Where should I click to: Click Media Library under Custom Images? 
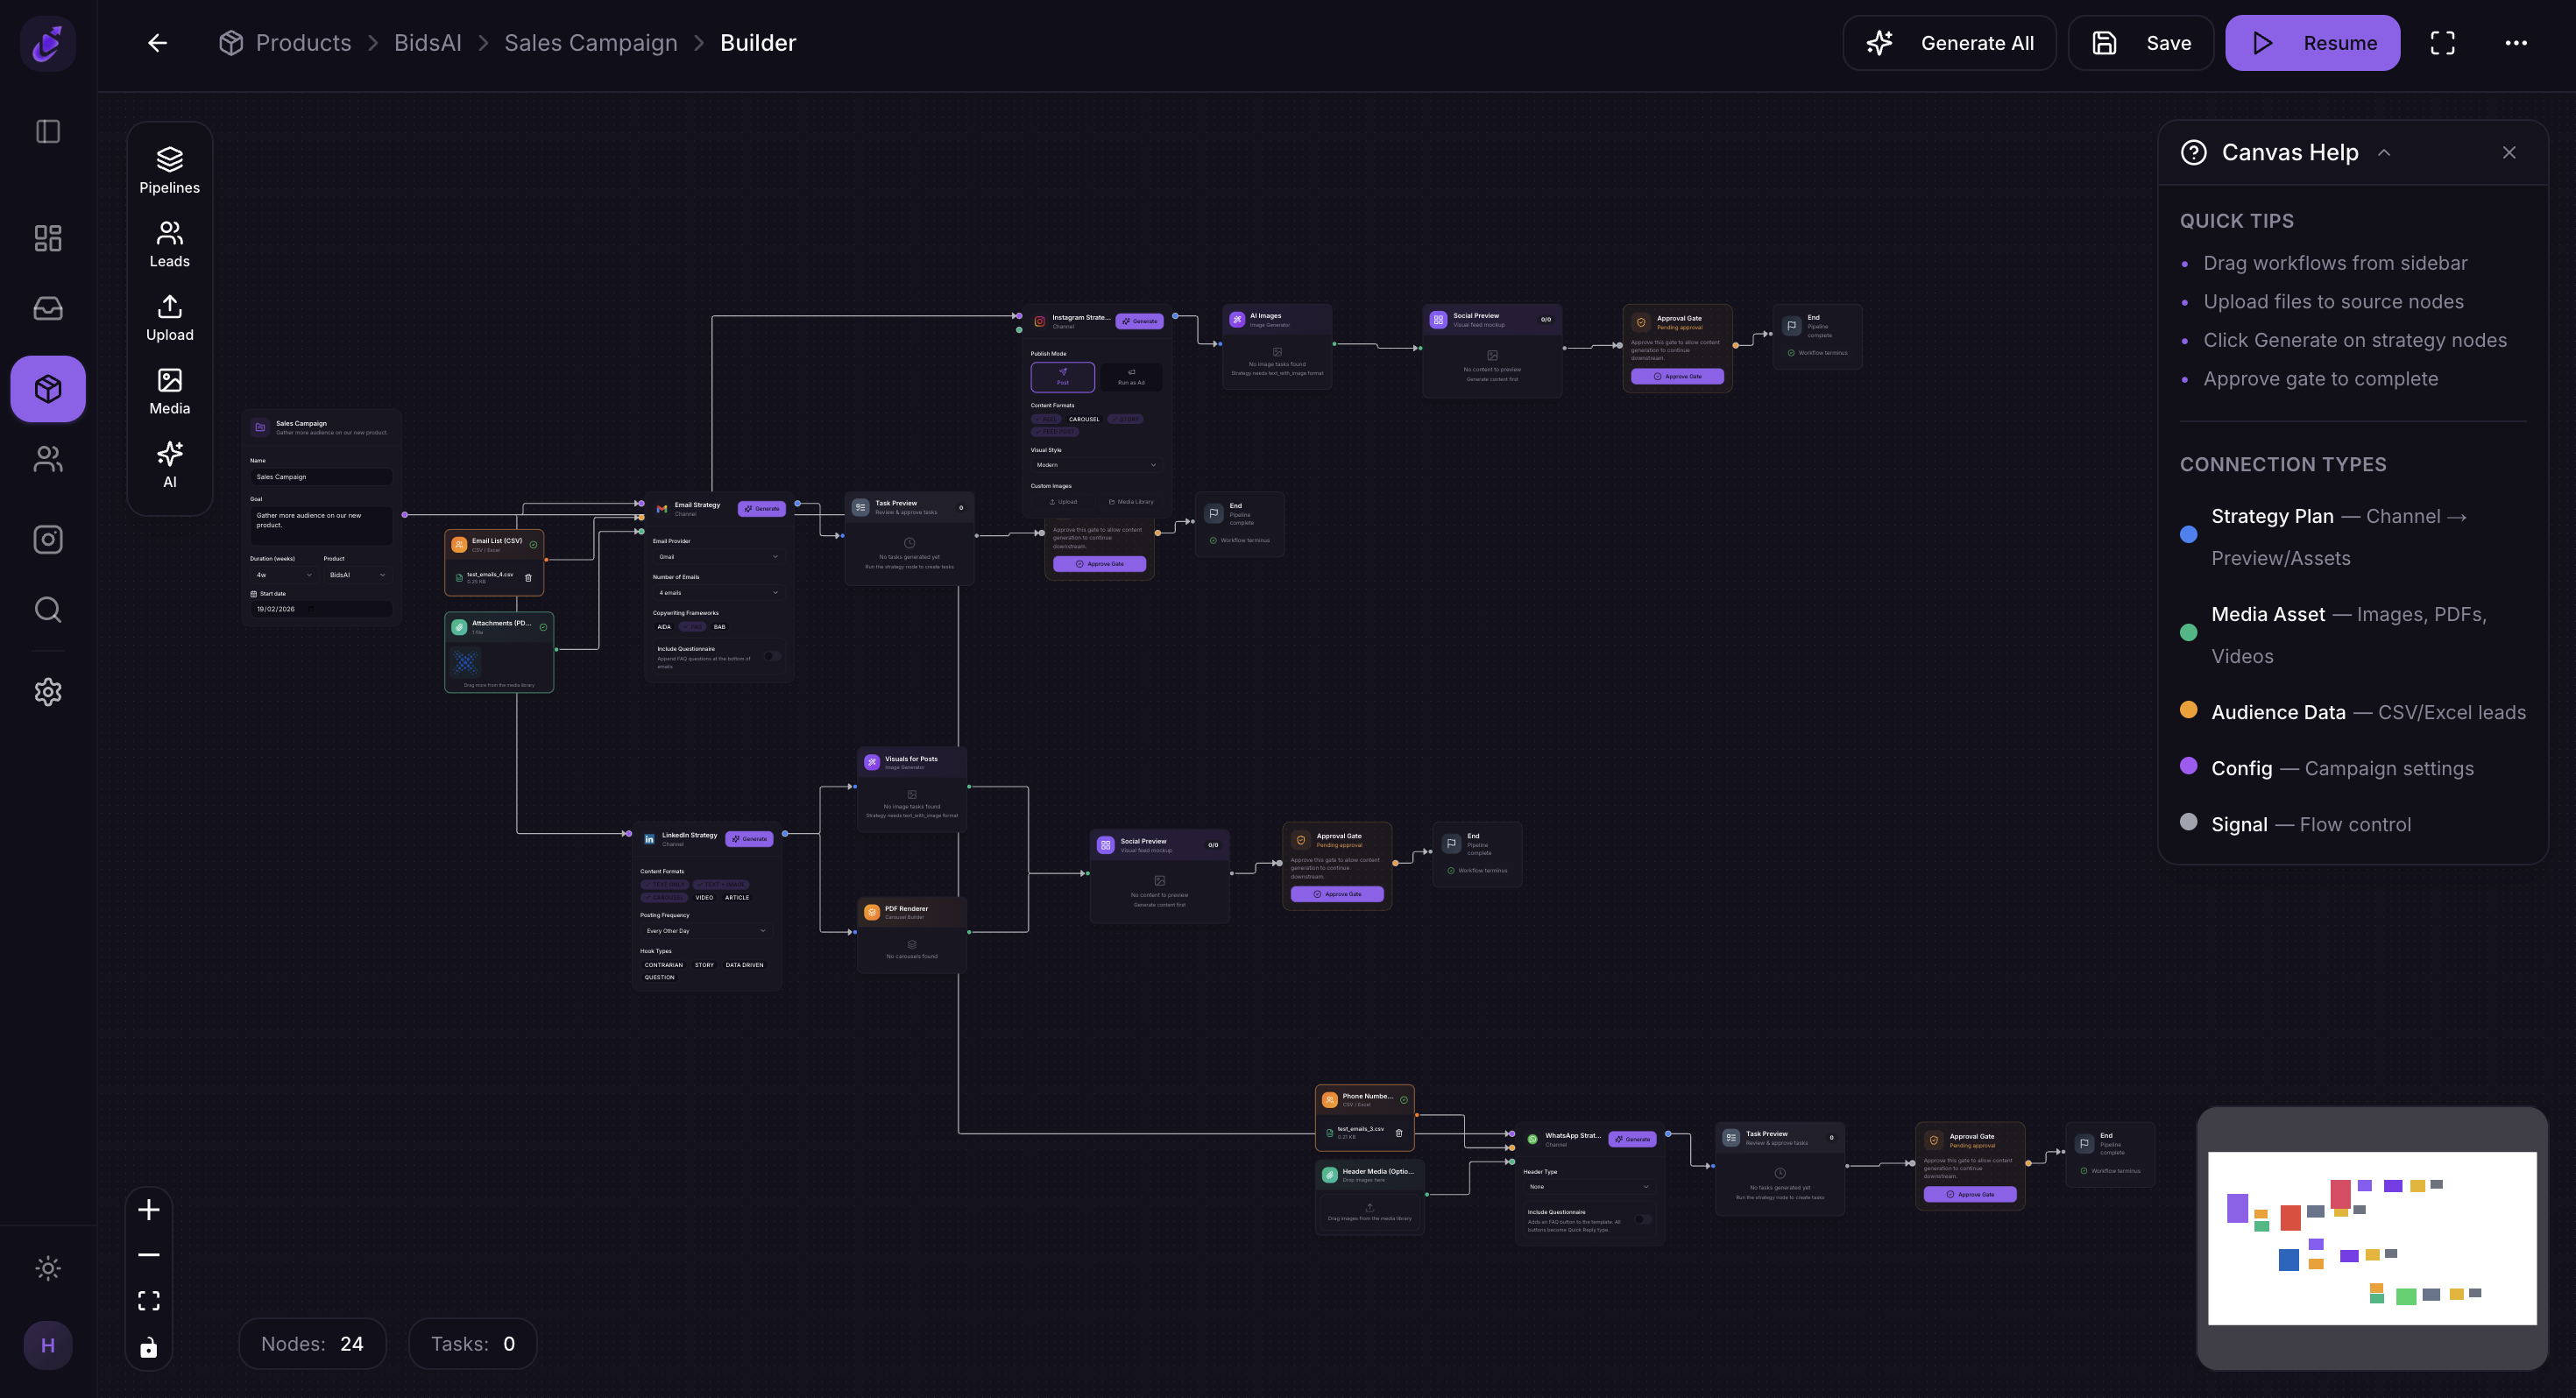point(1131,502)
